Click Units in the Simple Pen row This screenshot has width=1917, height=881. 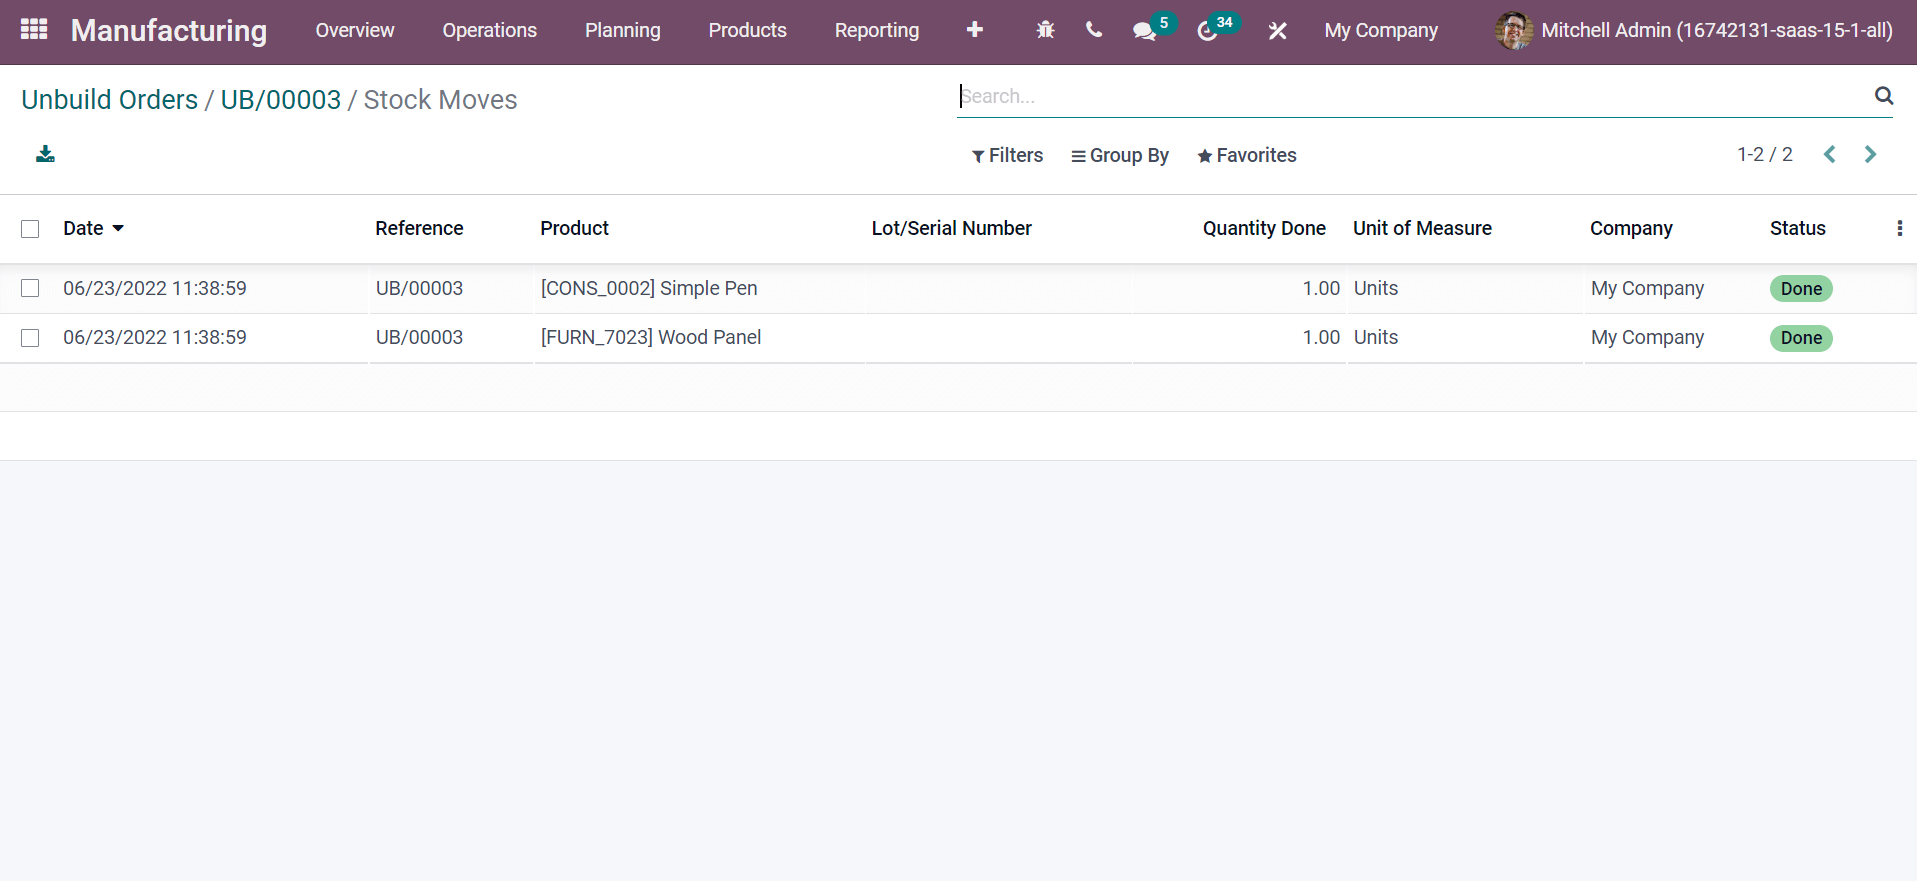[x=1376, y=288]
